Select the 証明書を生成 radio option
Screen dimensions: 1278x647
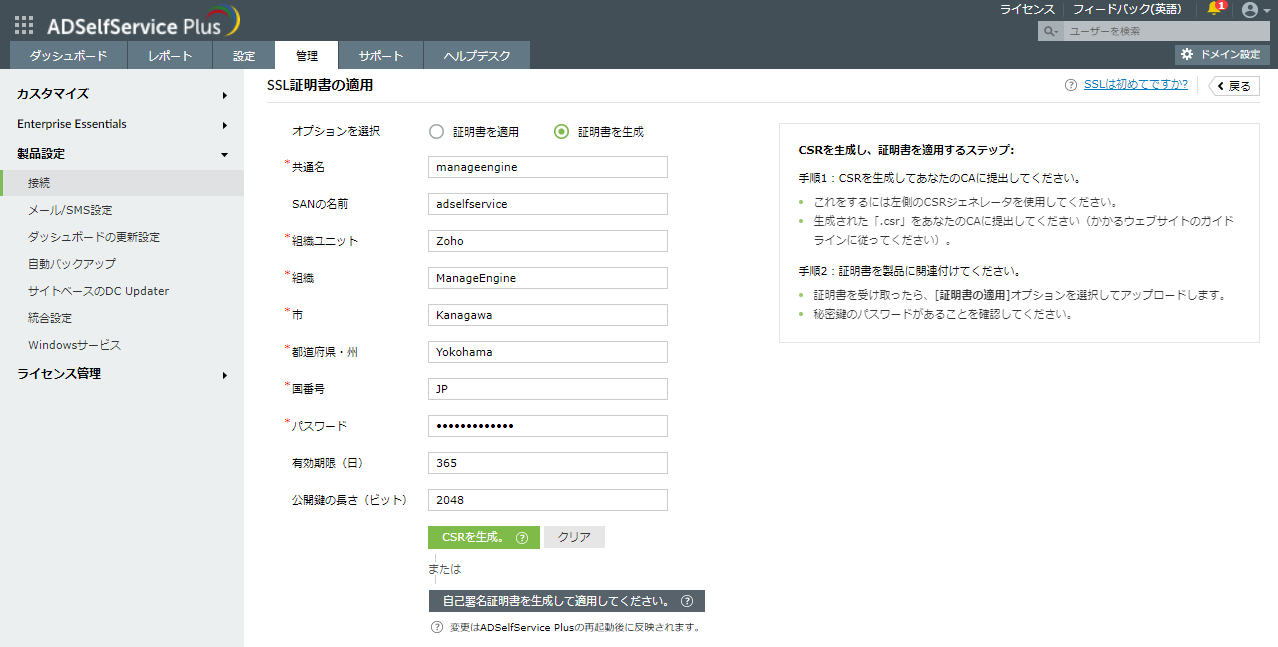coord(561,131)
